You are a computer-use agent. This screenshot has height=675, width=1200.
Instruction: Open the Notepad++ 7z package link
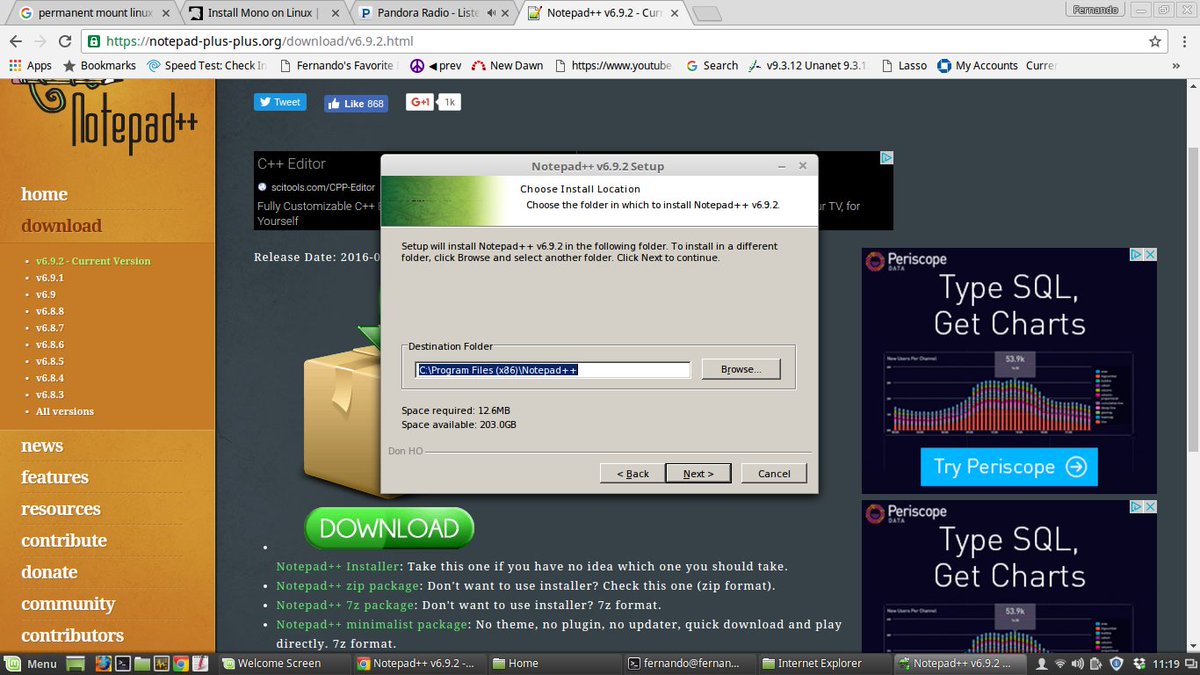pos(344,605)
